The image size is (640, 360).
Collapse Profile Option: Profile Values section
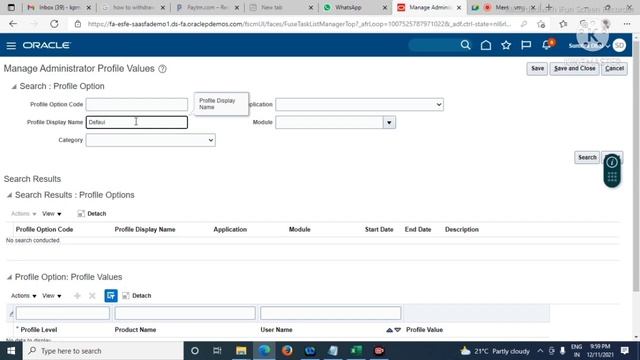tap(9, 277)
